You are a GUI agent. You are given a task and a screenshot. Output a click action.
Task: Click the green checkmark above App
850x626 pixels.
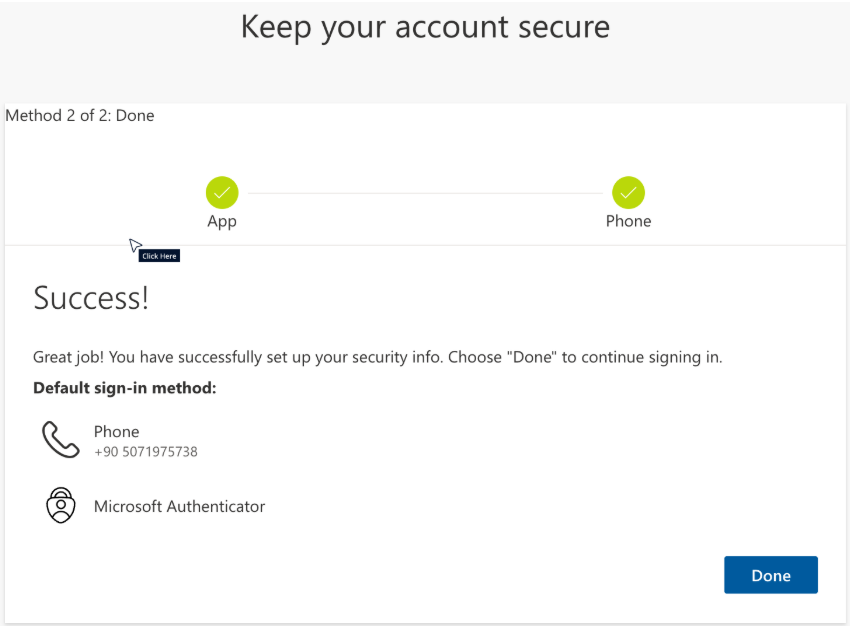point(222,192)
